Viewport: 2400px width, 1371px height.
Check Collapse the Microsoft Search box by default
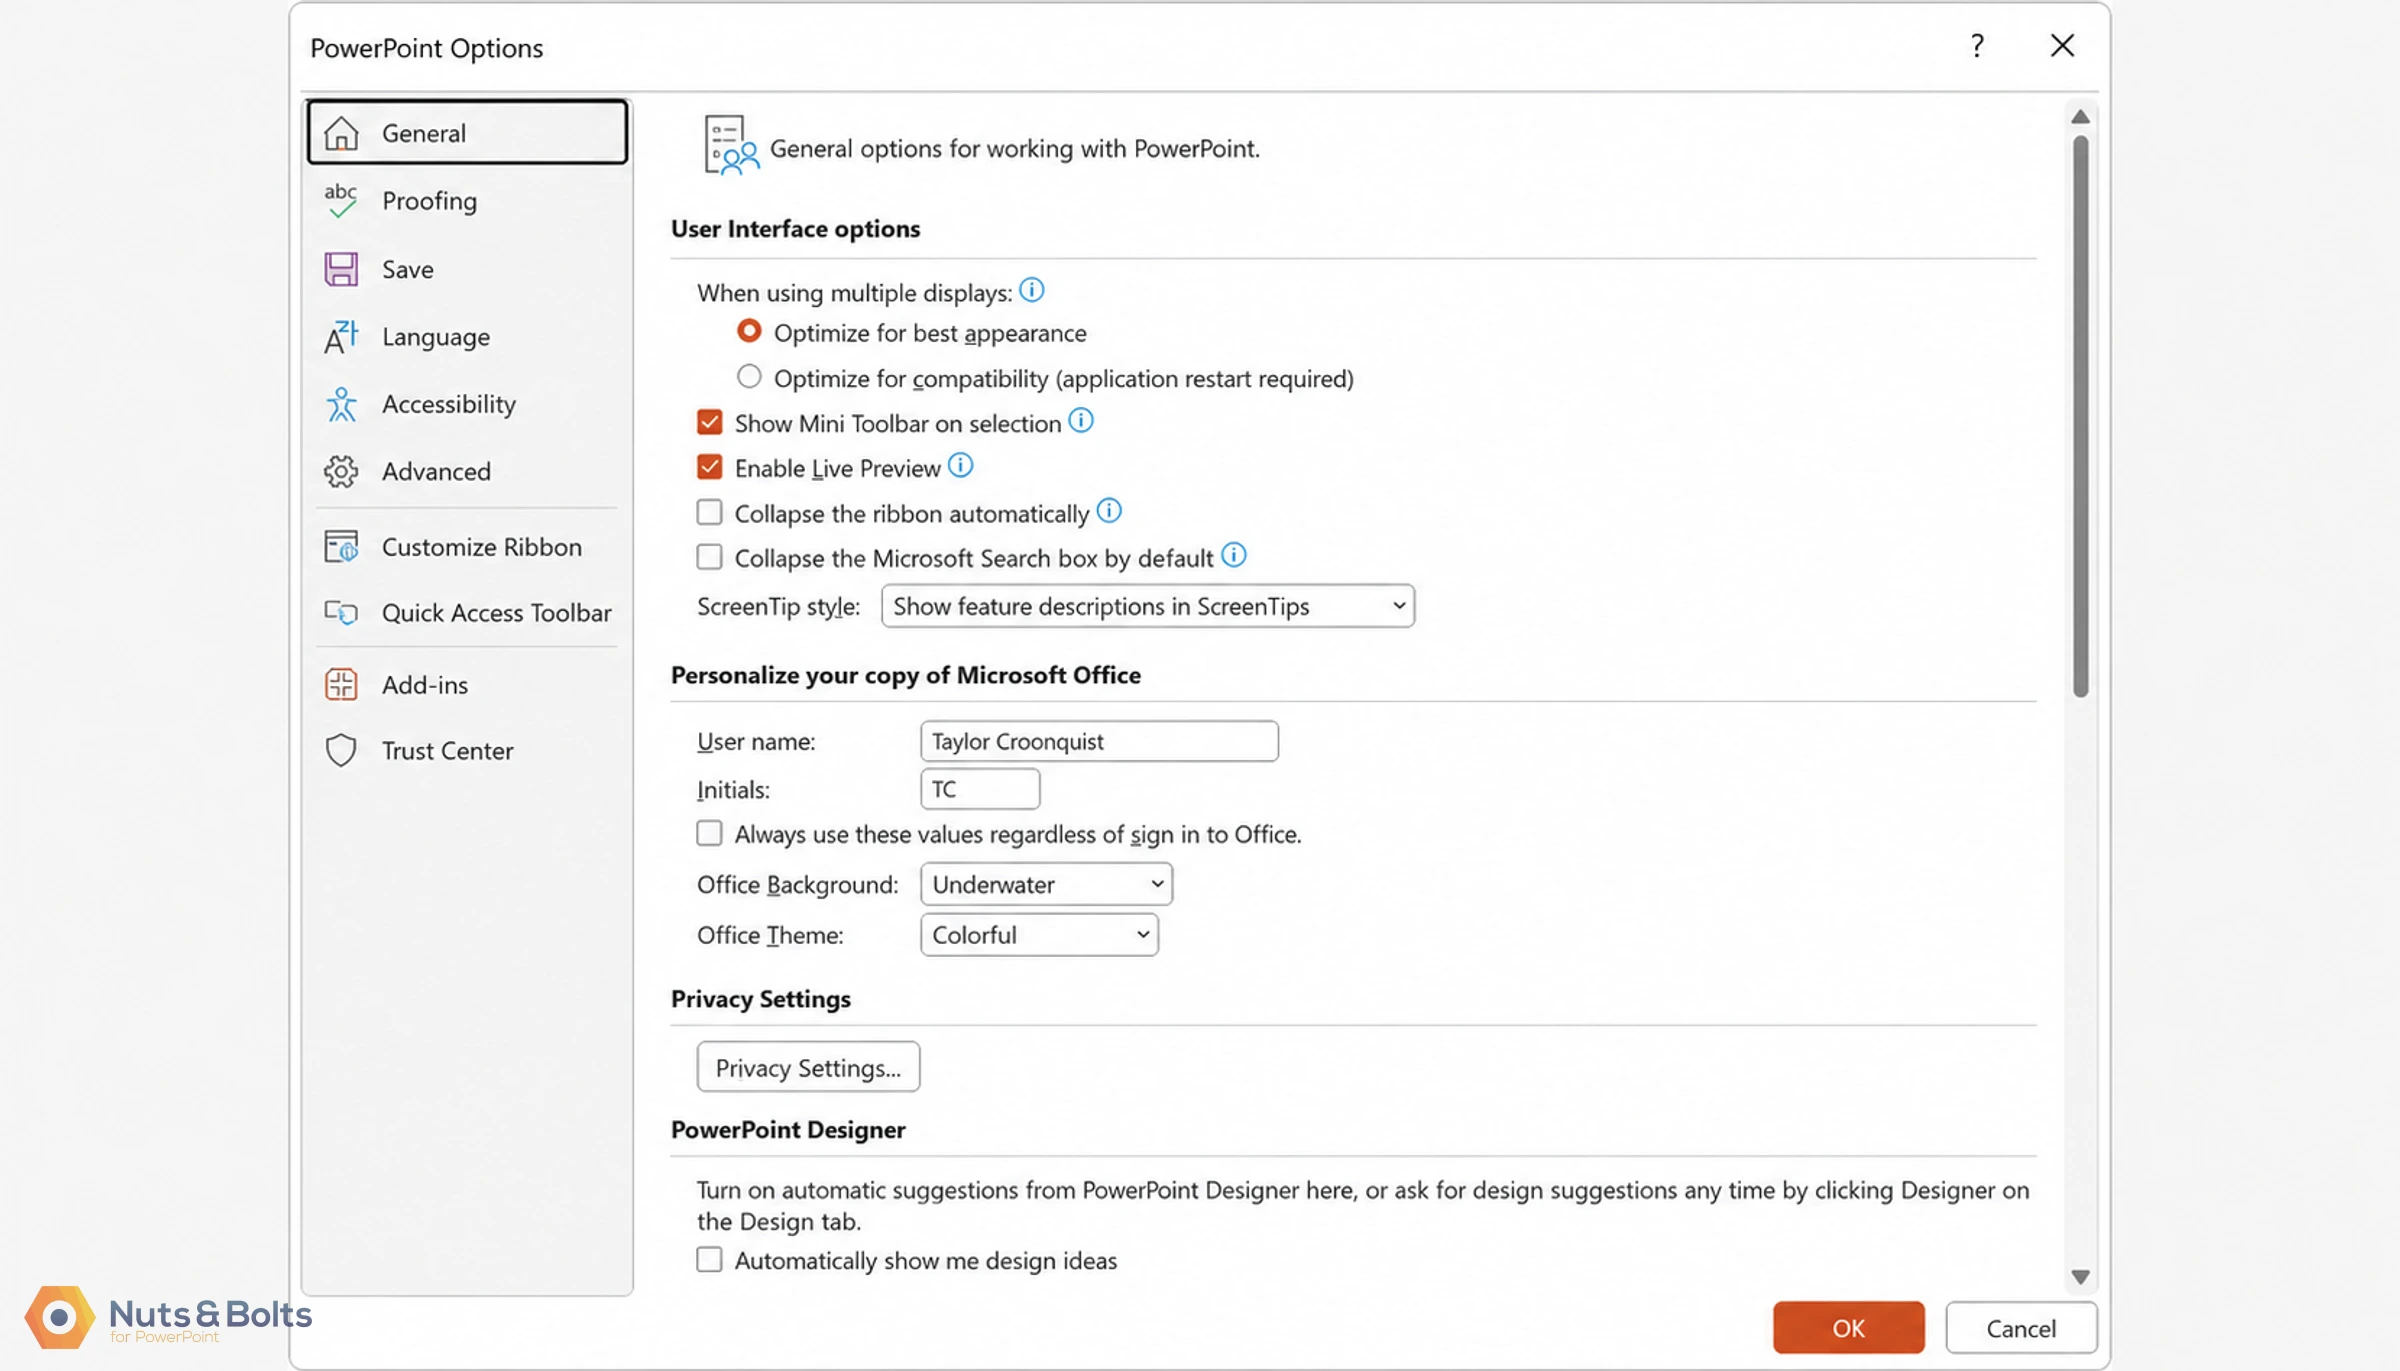tap(710, 557)
